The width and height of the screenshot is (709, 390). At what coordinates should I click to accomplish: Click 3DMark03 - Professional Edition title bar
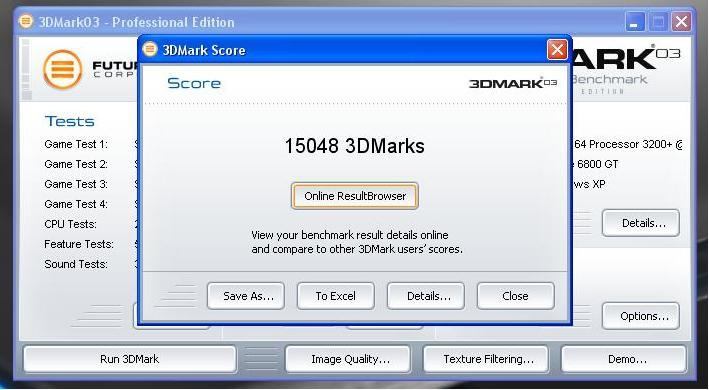[354, 22]
